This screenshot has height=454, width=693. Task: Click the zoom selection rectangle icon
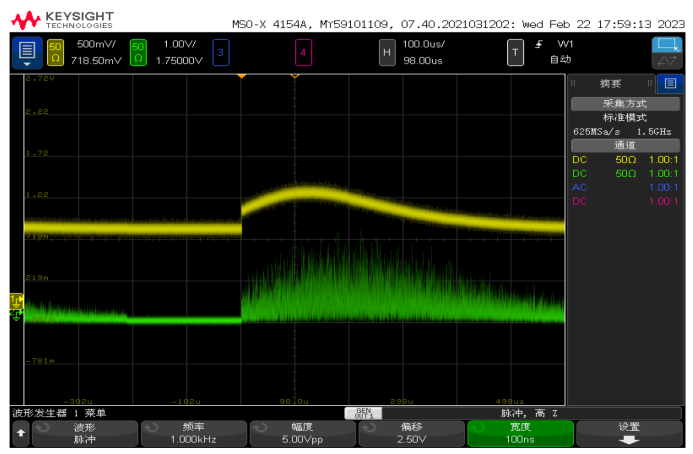[x=666, y=45]
